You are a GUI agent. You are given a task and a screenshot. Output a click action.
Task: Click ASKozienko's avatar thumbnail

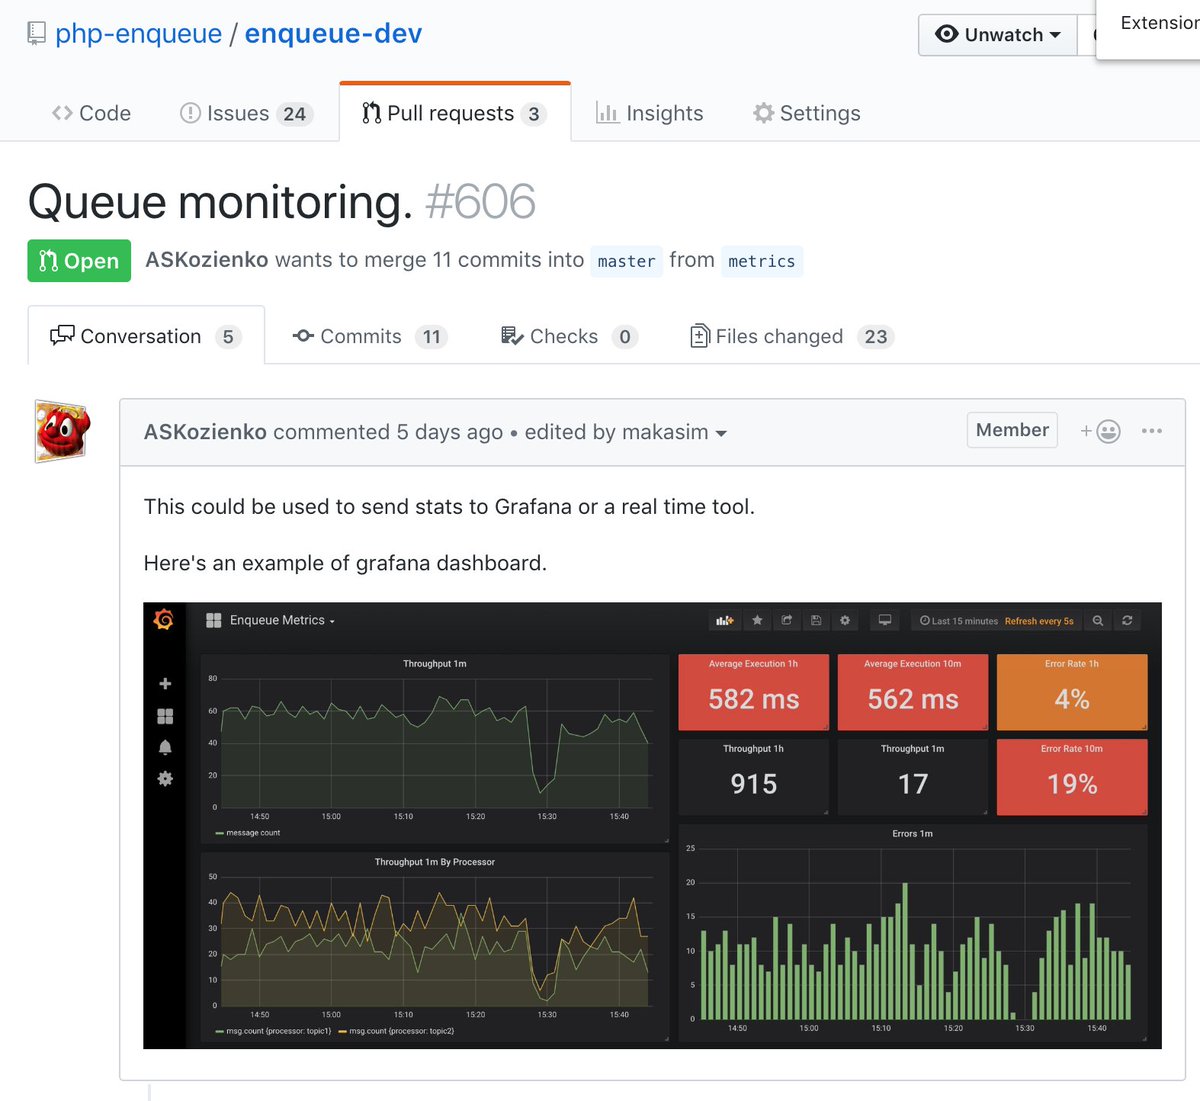click(x=62, y=431)
